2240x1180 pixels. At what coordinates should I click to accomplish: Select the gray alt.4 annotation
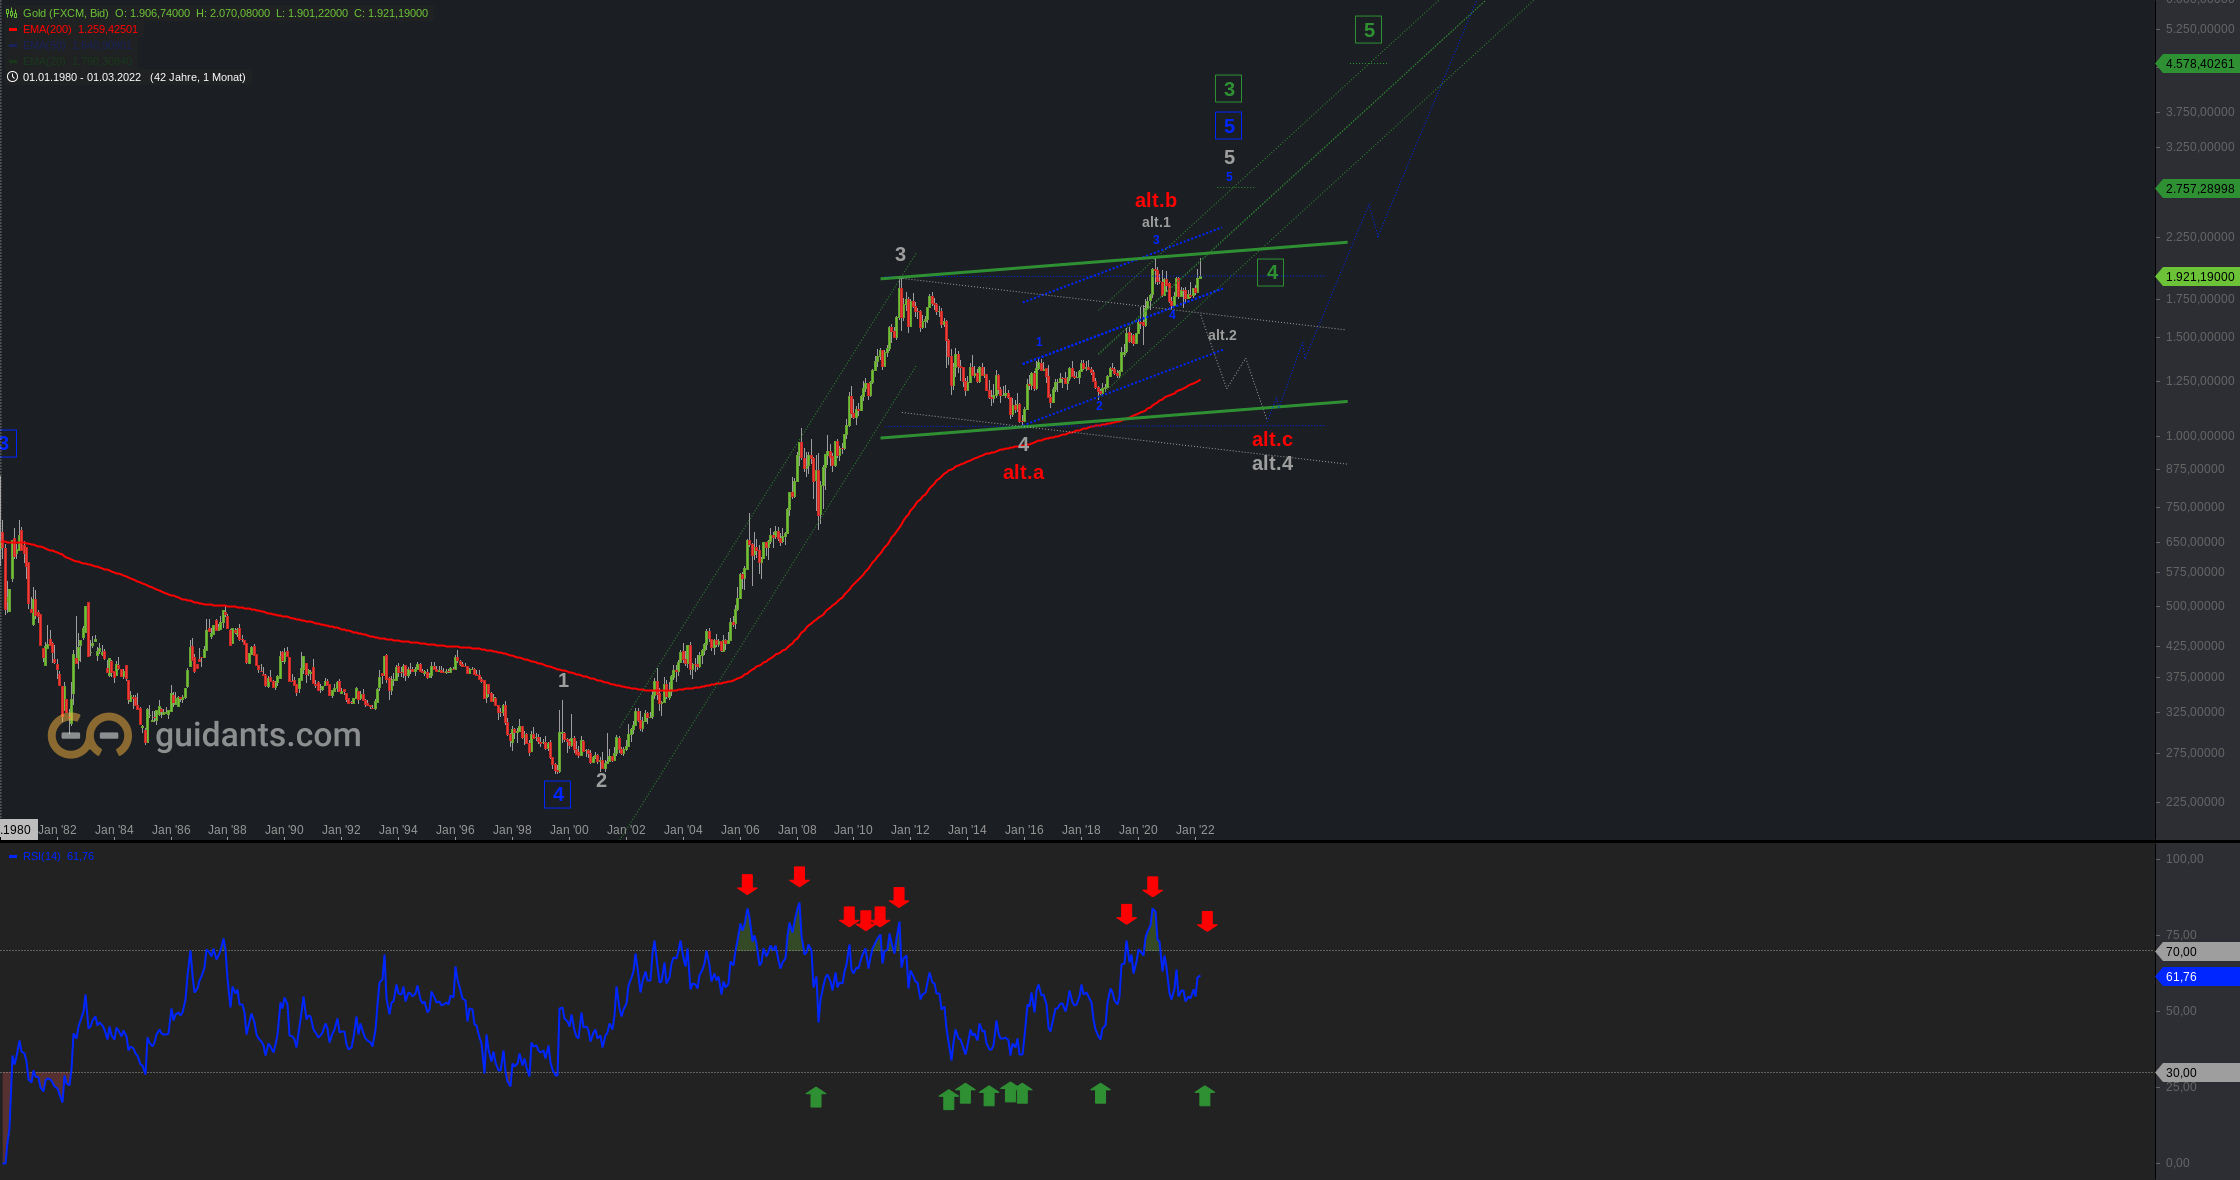point(1272,464)
